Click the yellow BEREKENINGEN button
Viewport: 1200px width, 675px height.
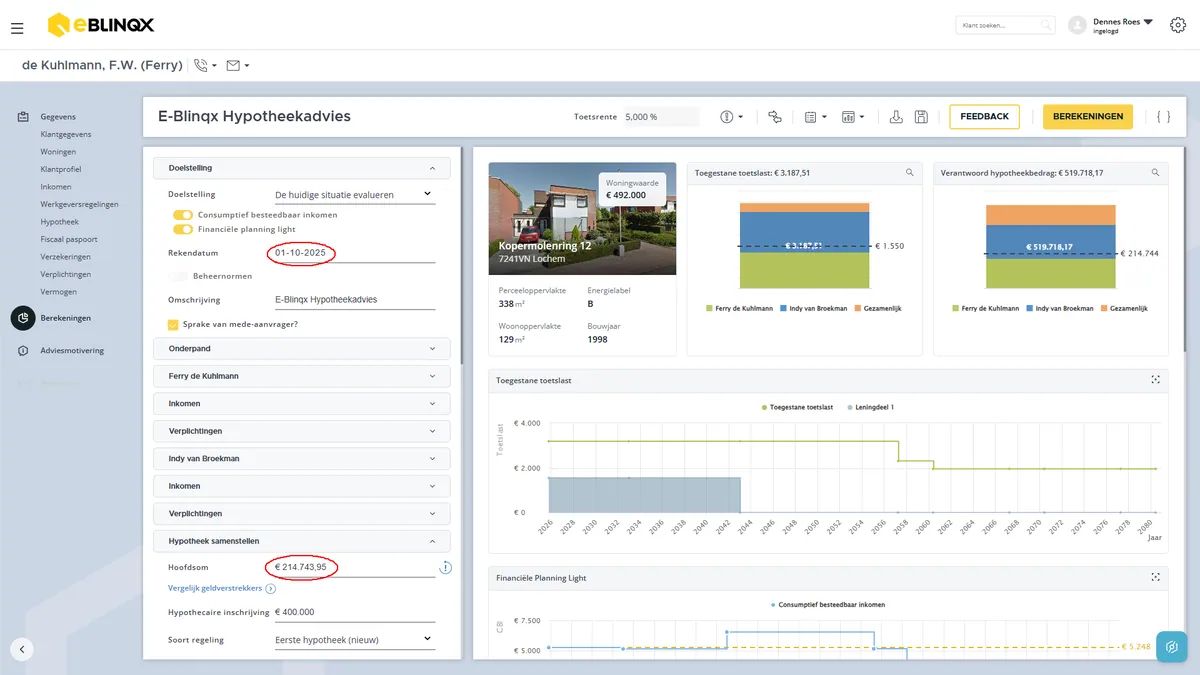(1088, 117)
